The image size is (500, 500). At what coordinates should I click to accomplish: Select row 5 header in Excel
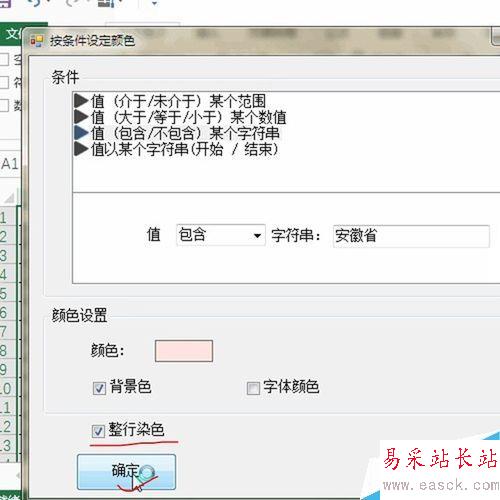(x=8, y=294)
